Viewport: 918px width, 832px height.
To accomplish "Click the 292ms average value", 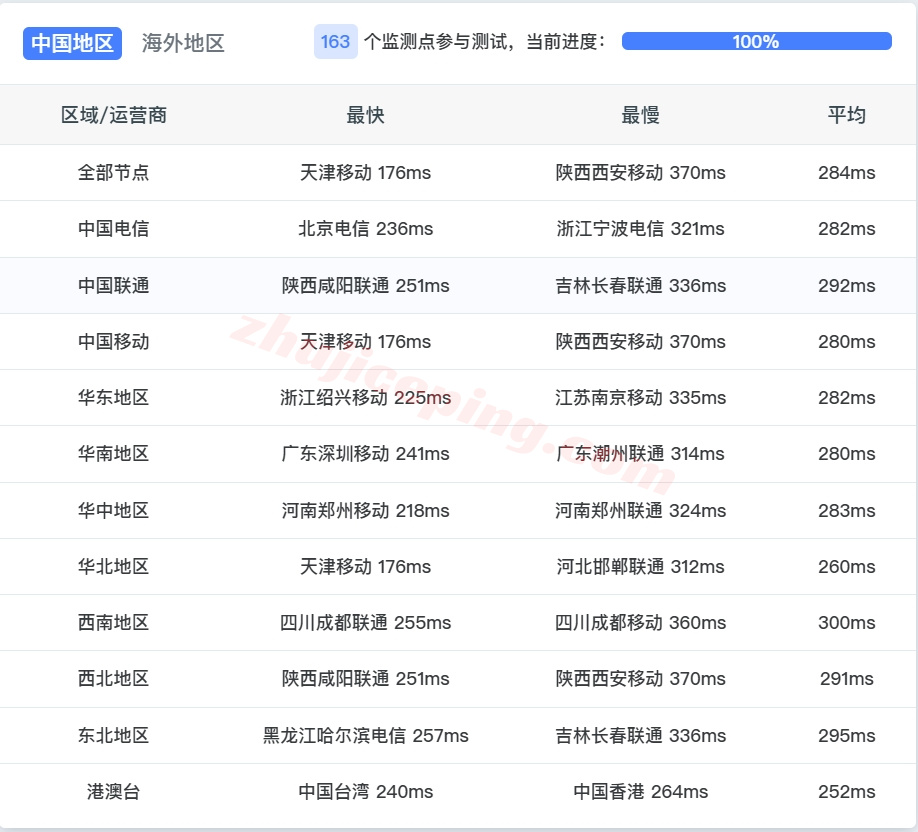I will pyautogui.click(x=847, y=286).
